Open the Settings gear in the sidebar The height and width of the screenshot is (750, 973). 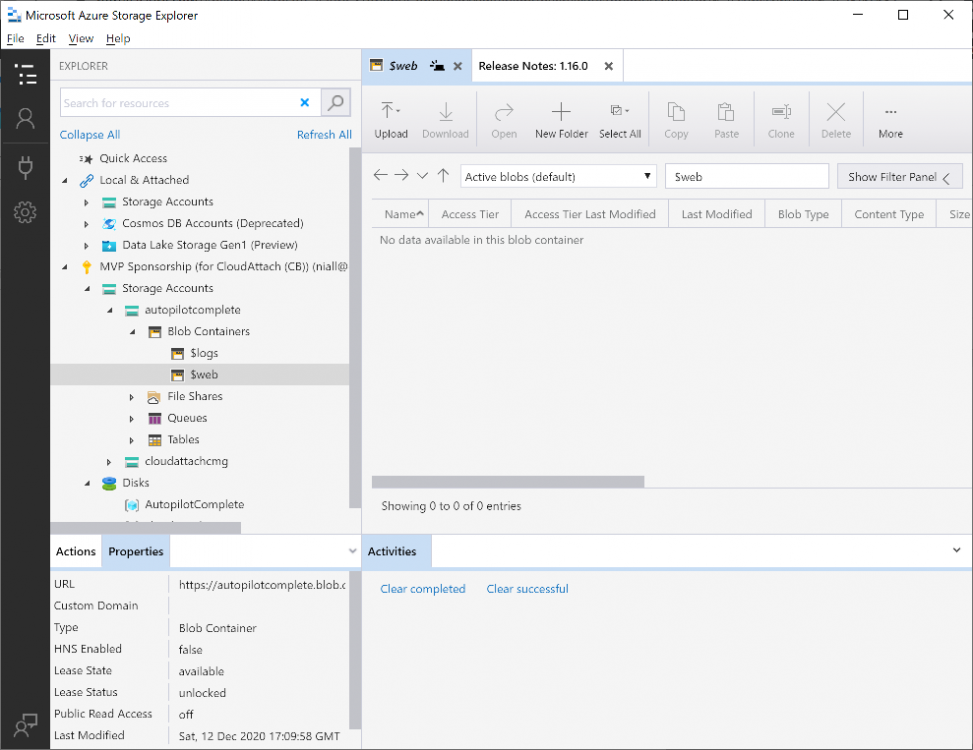pyautogui.click(x=25, y=212)
